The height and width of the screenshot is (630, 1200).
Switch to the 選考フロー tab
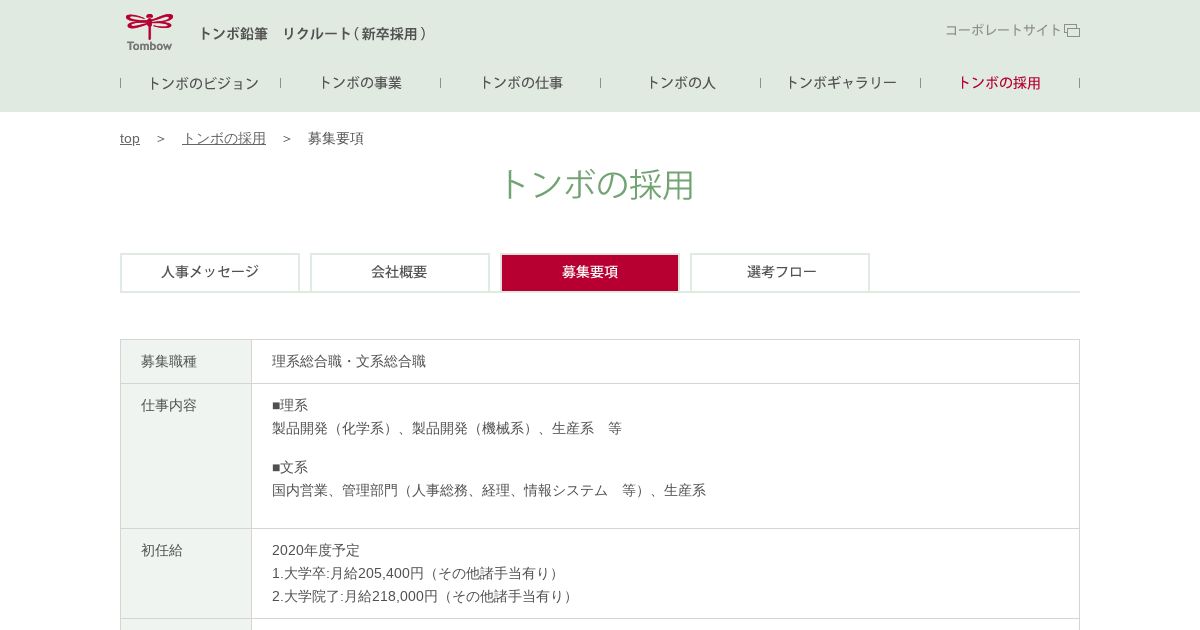[x=780, y=272]
